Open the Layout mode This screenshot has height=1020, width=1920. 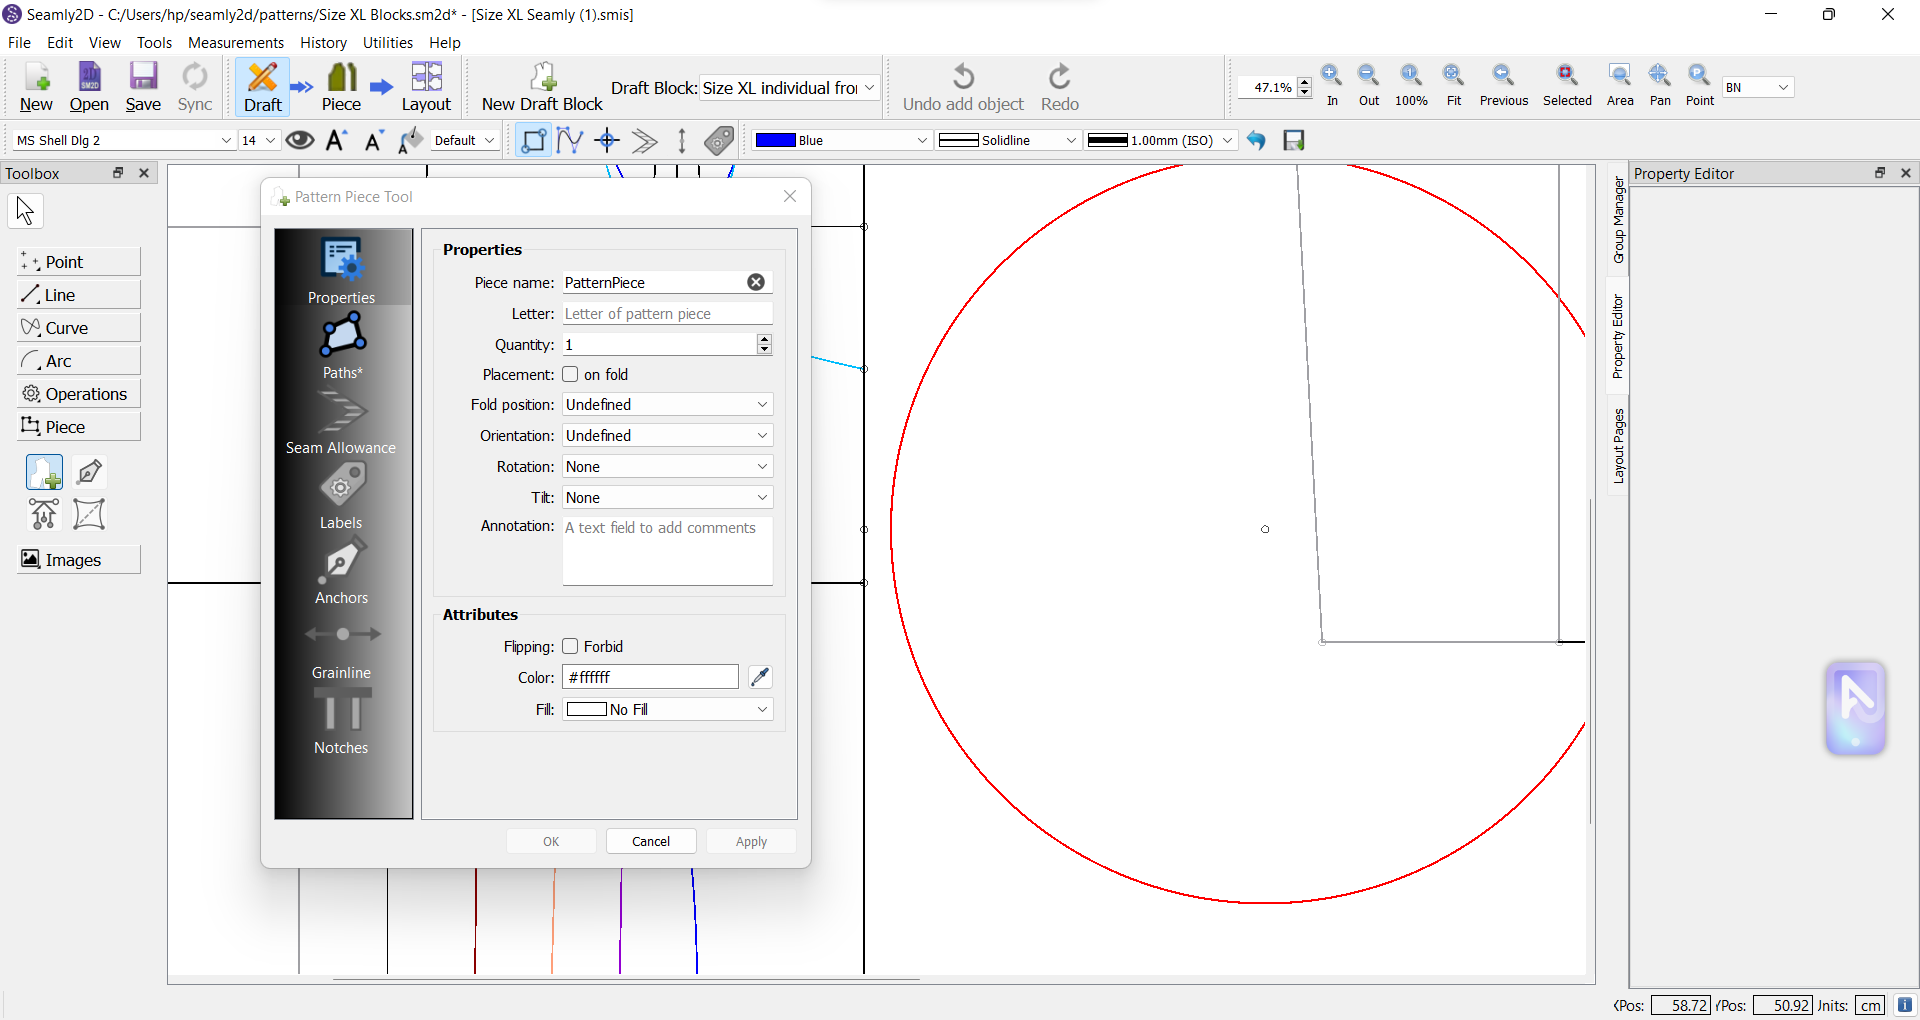427,87
